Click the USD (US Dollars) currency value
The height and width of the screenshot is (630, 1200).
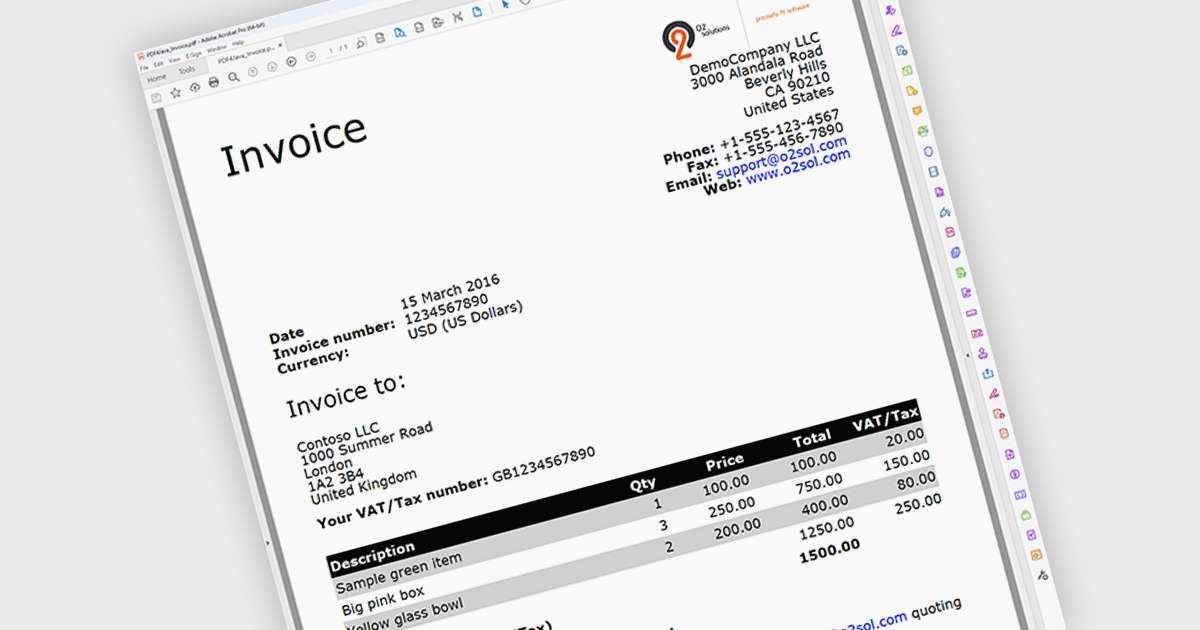pyautogui.click(x=465, y=322)
